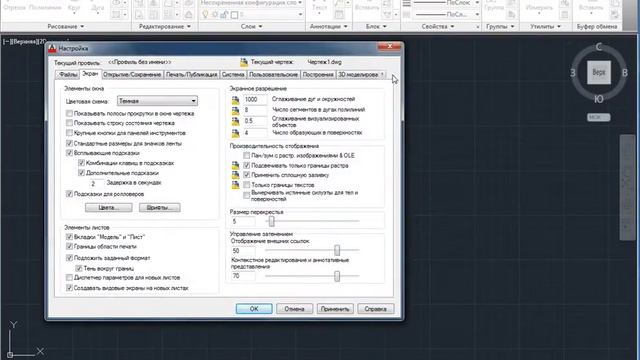
Task: Uncheck 'Стандартные размеры для значков ленты'
Action: [x=69, y=143]
